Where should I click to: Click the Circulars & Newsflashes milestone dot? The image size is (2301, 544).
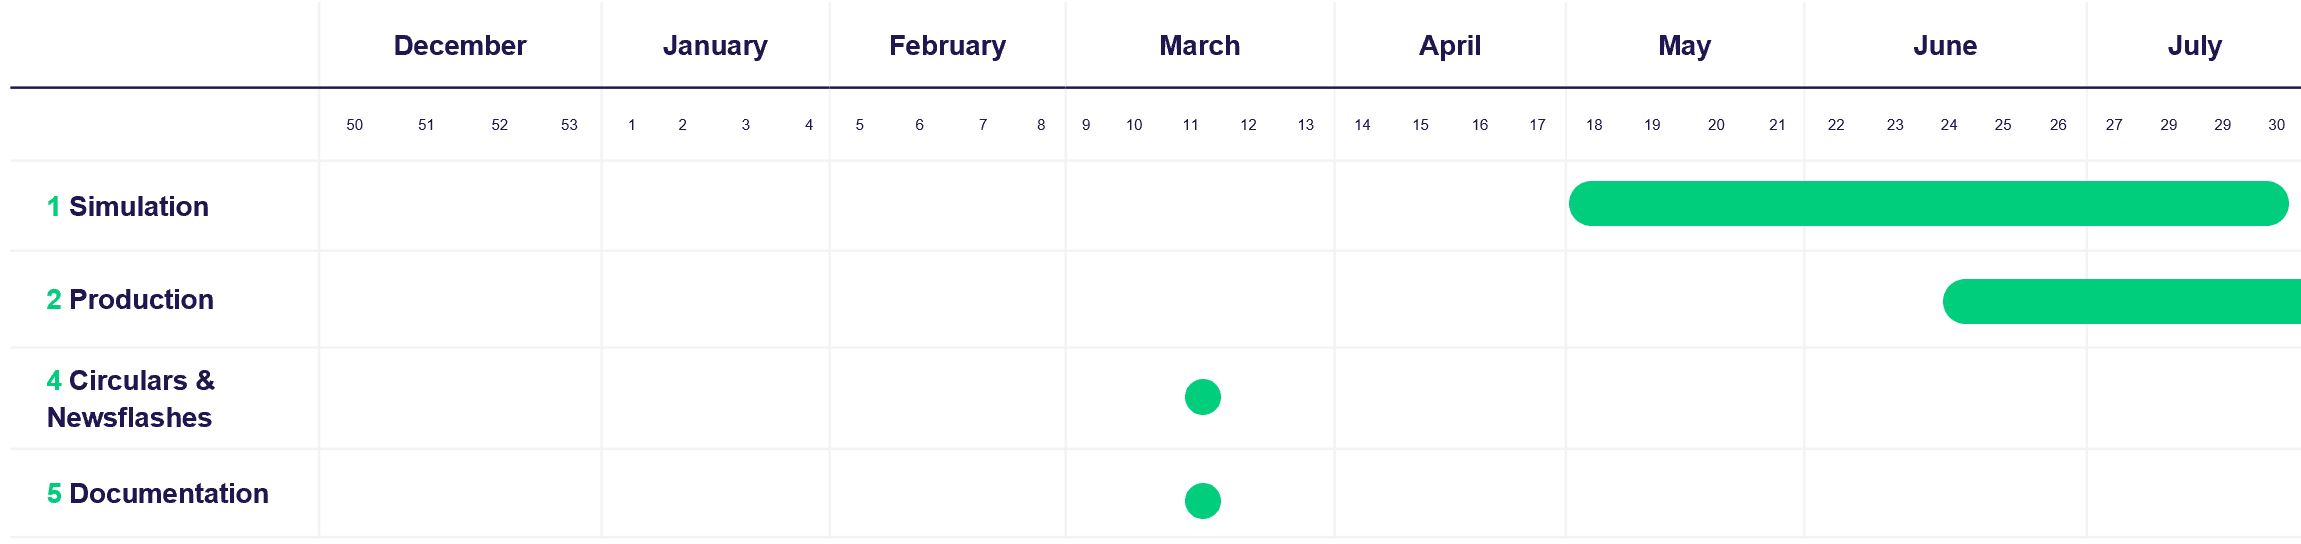1202,397
